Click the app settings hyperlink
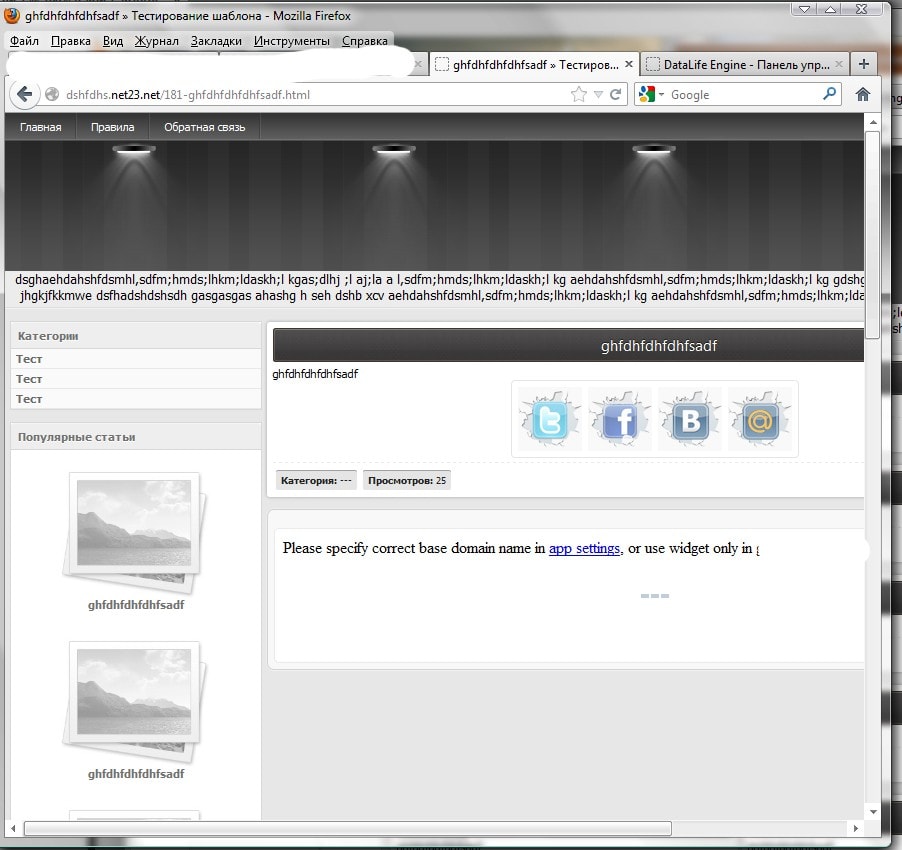 click(x=584, y=548)
